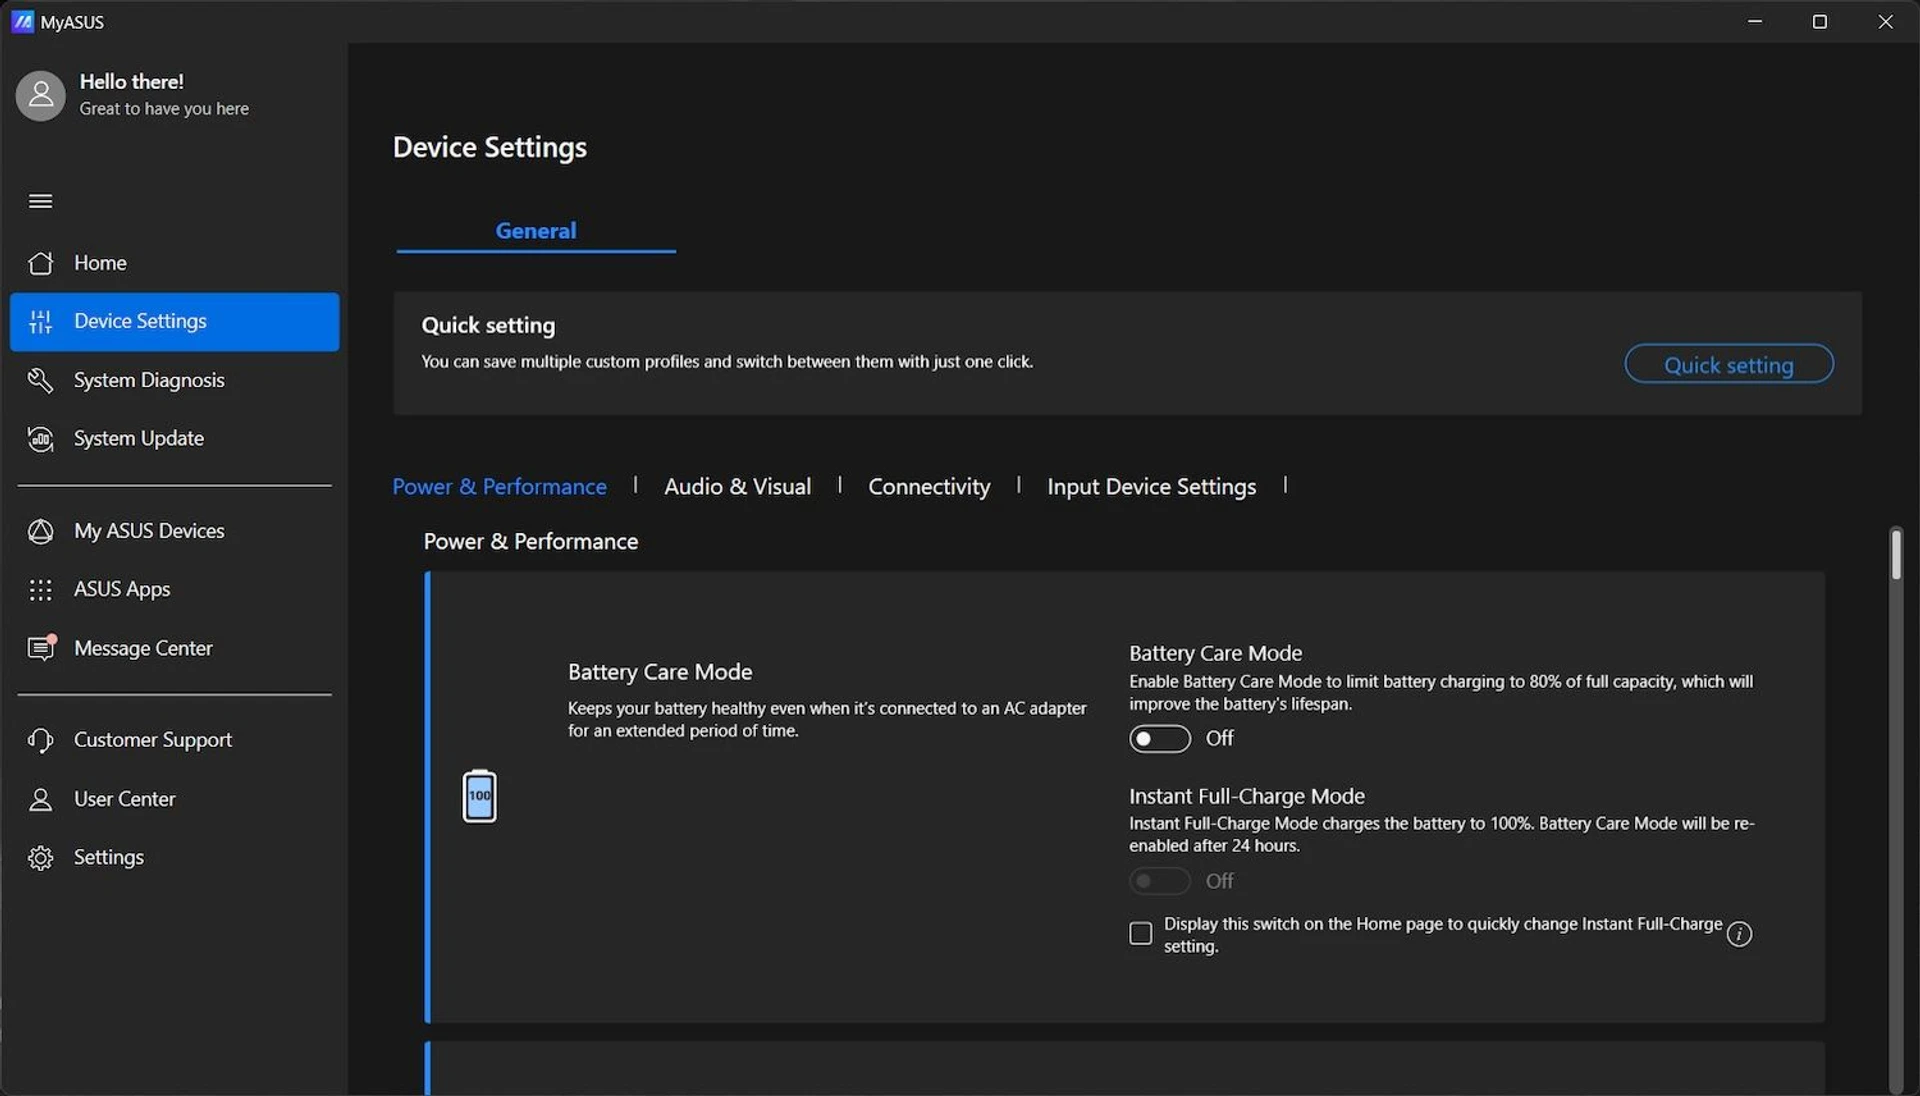Open ASUS Apps page

[x=174, y=590]
